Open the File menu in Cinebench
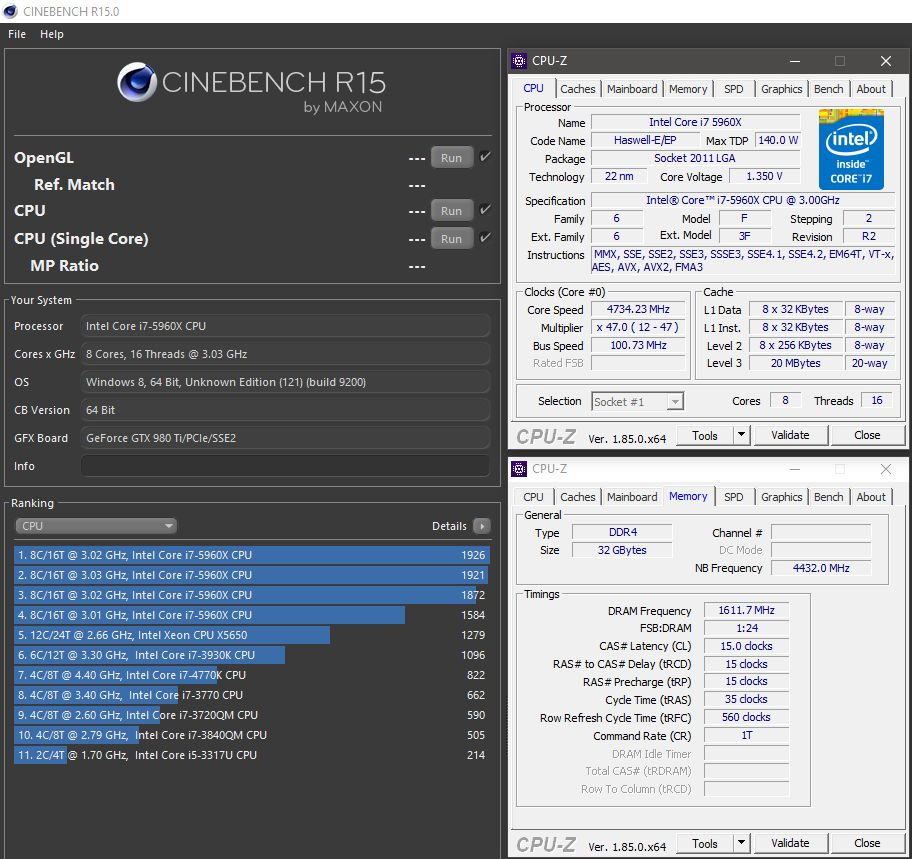 tap(17, 34)
